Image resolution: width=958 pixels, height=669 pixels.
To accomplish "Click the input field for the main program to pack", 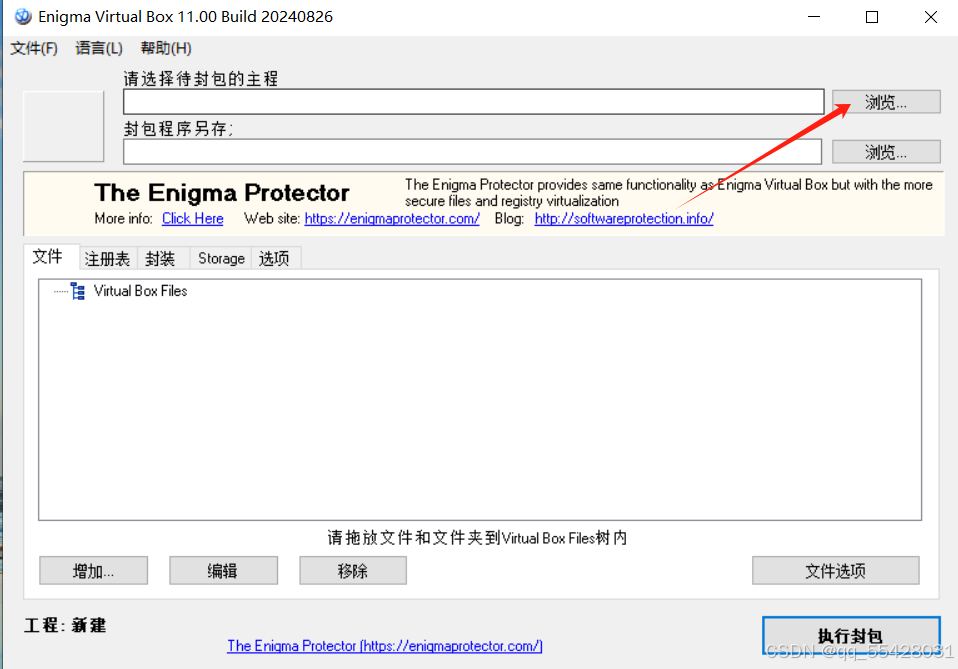I will click(x=474, y=101).
